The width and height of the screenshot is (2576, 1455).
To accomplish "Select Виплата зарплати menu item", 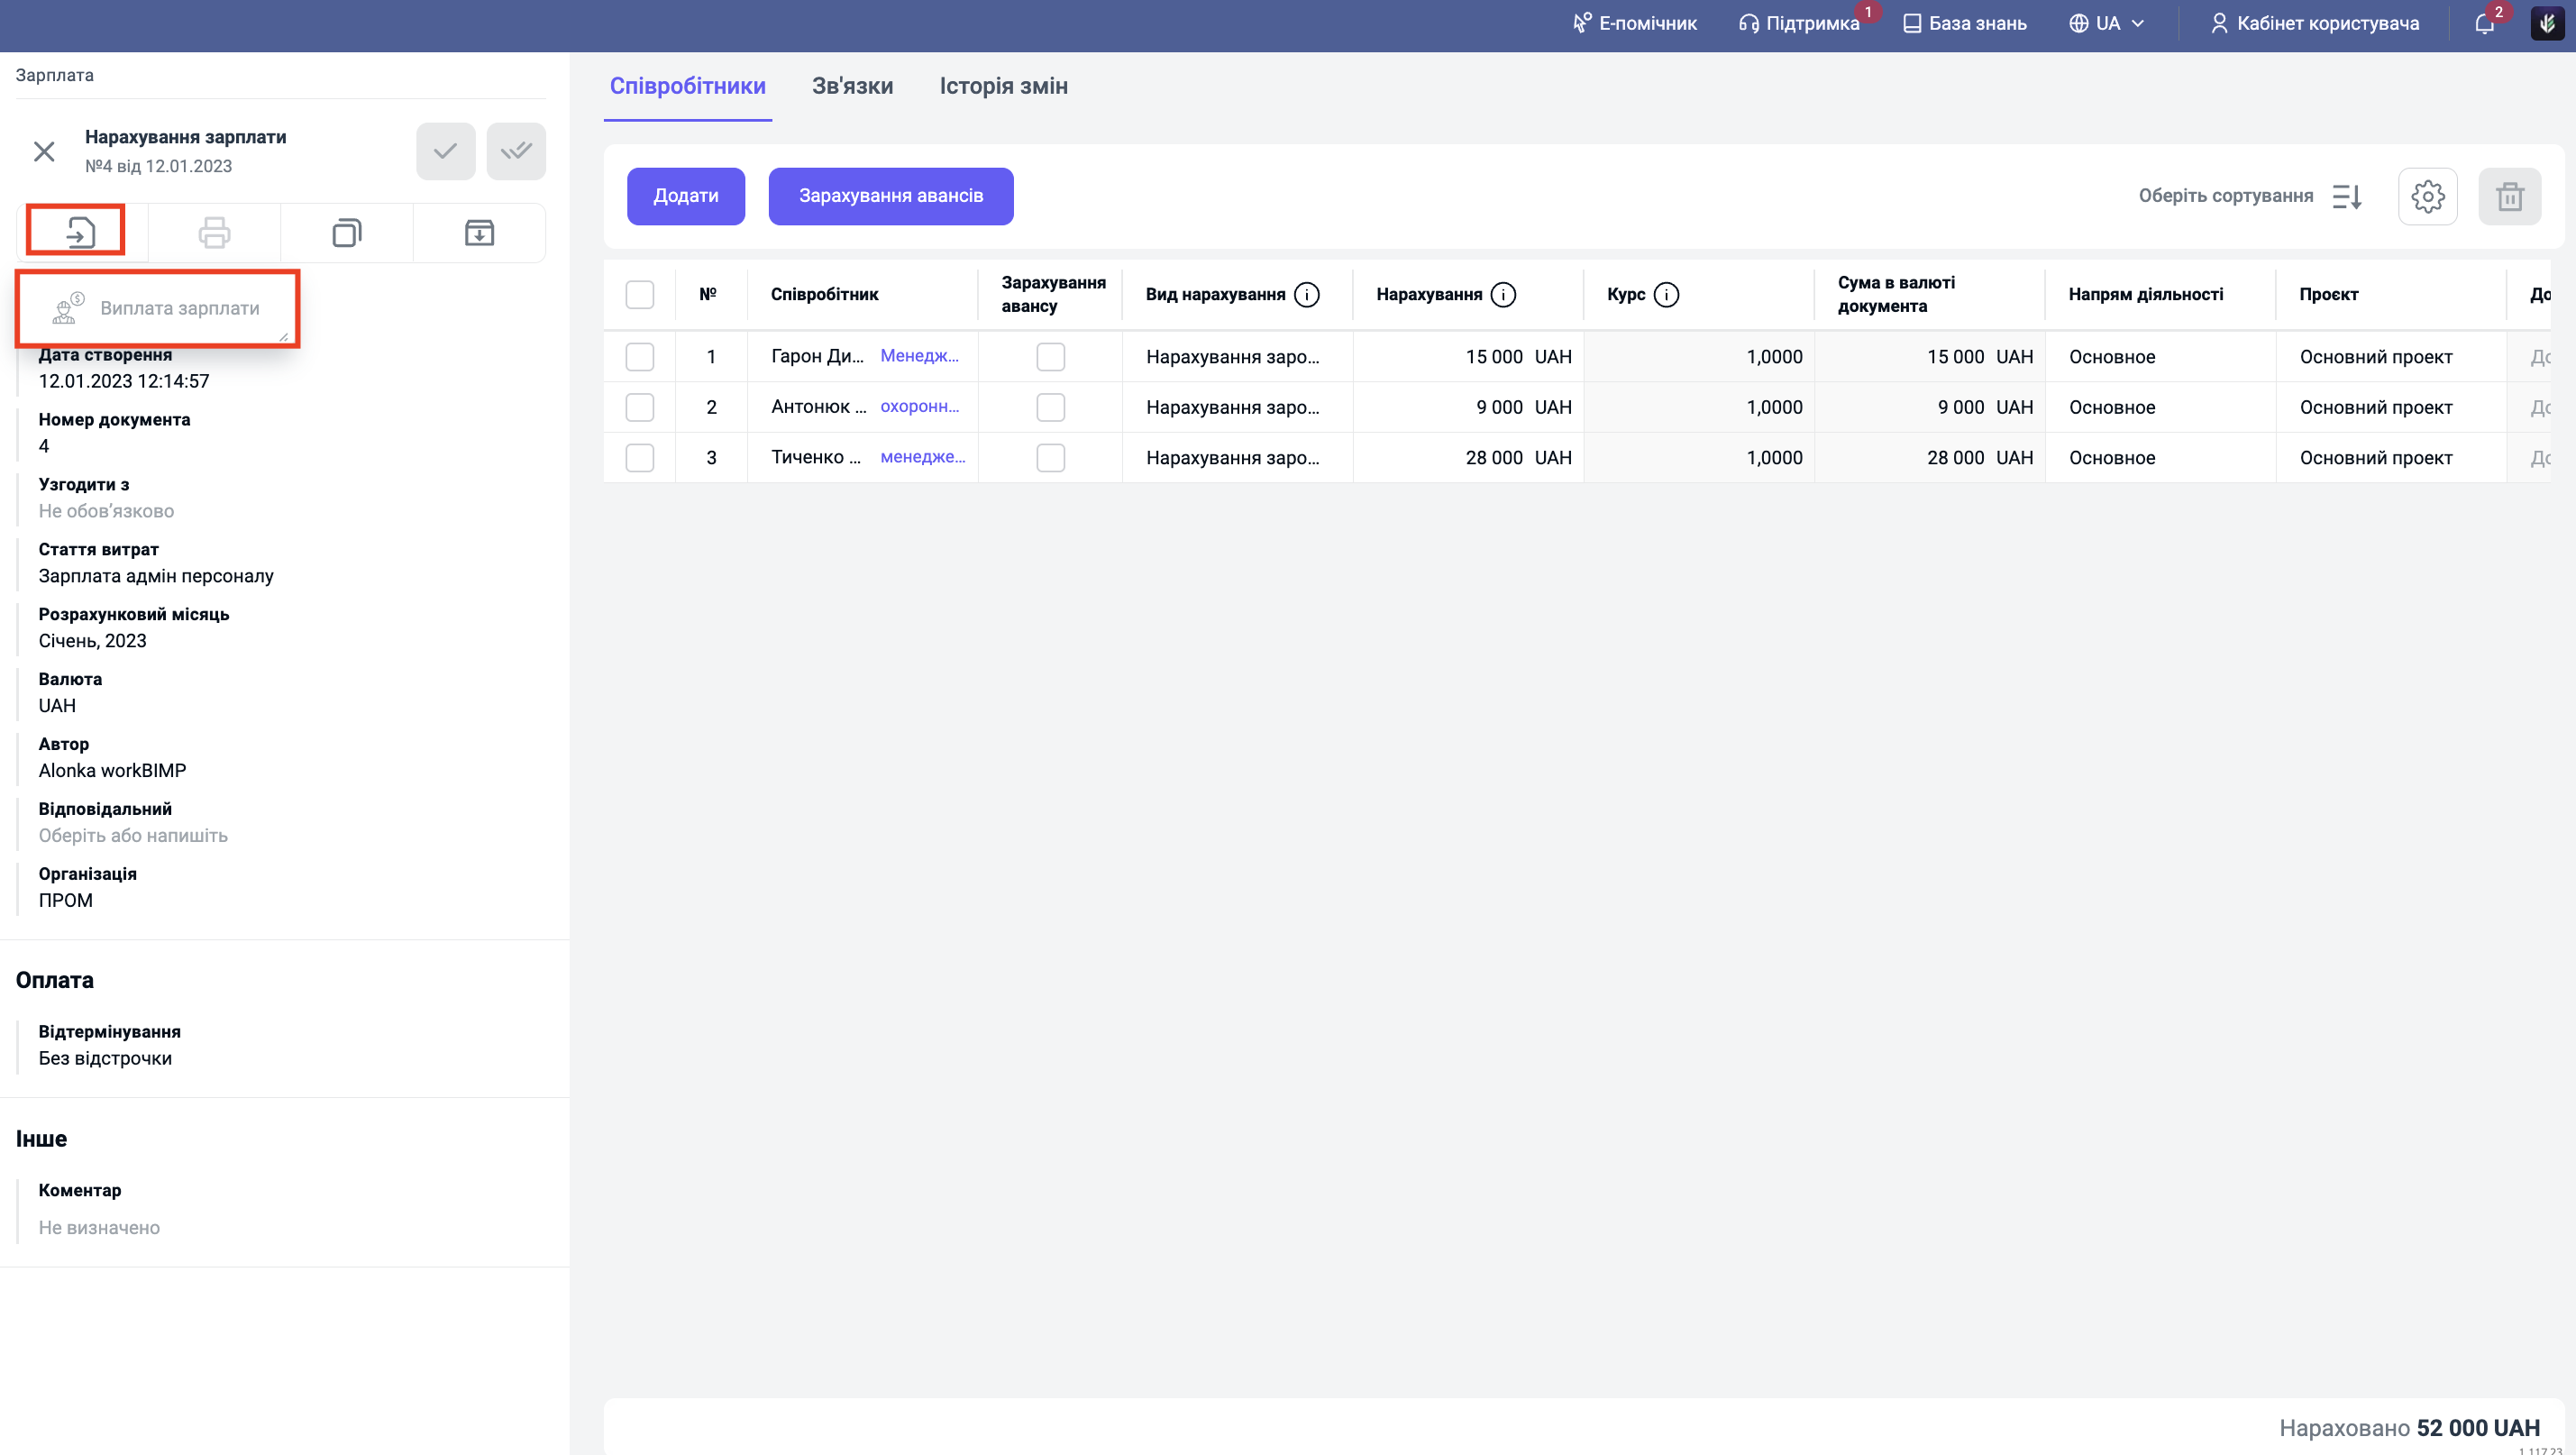I will pyautogui.click(x=179, y=308).
